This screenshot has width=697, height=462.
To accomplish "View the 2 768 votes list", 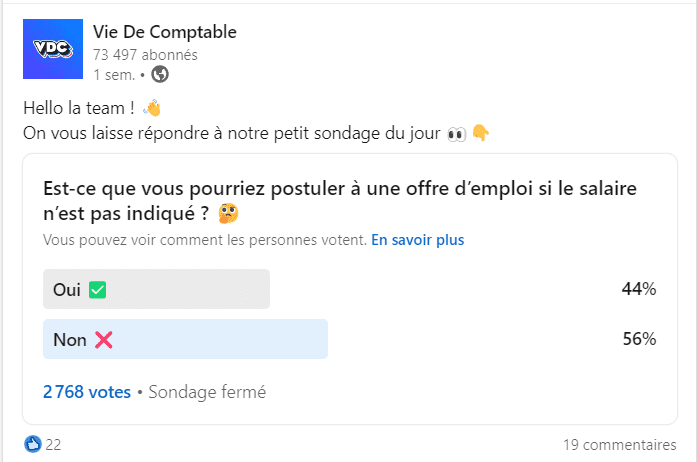I will coord(87,392).
